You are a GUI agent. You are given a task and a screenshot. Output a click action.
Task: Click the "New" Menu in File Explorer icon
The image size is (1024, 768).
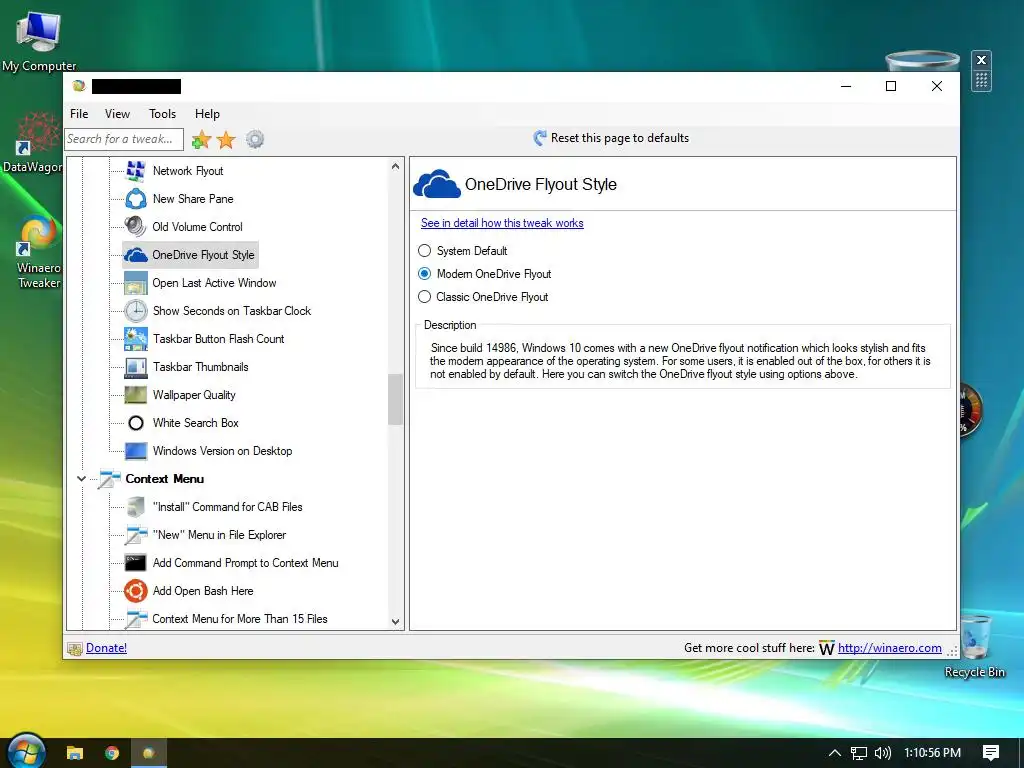point(136,535)
